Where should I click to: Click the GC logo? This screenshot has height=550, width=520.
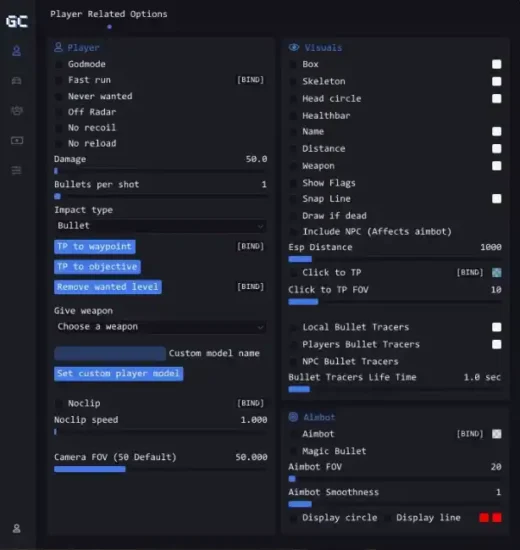coord(16,21)
